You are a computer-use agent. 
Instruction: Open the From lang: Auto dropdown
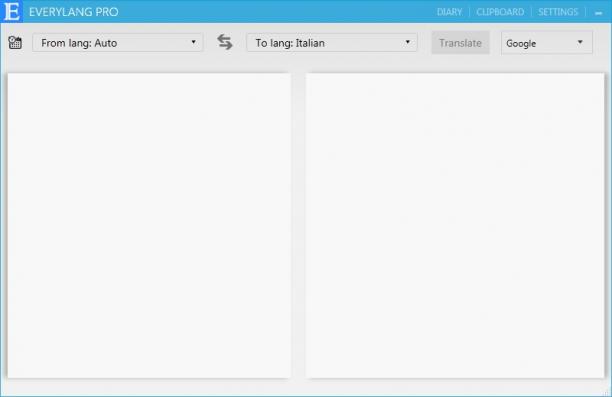(117, 43)
